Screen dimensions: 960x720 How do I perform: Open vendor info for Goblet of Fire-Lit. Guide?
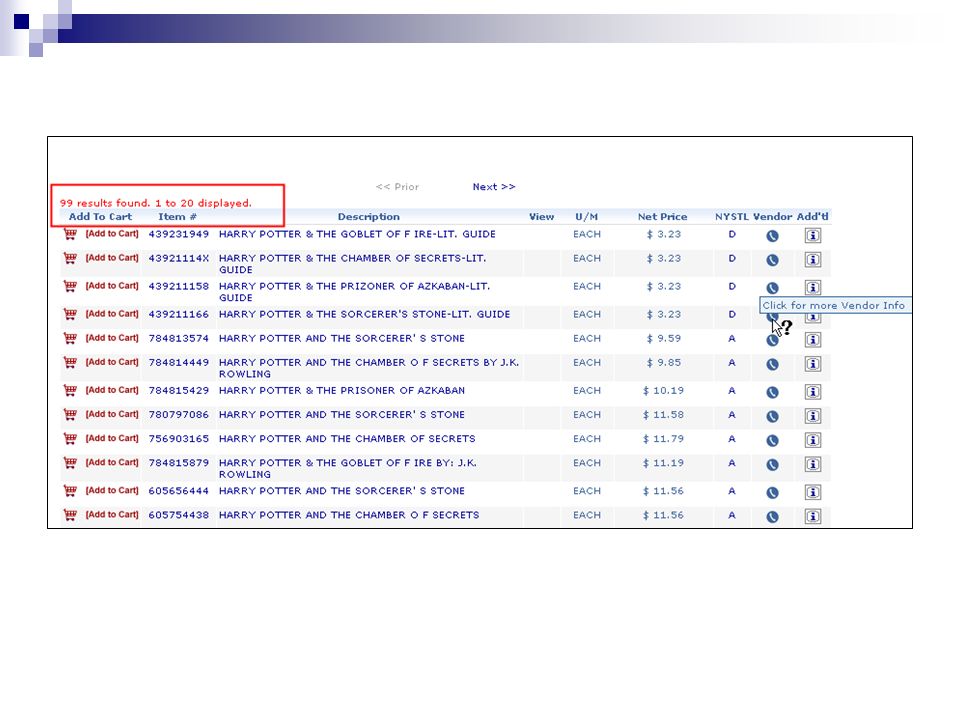(x=773, y=236)
